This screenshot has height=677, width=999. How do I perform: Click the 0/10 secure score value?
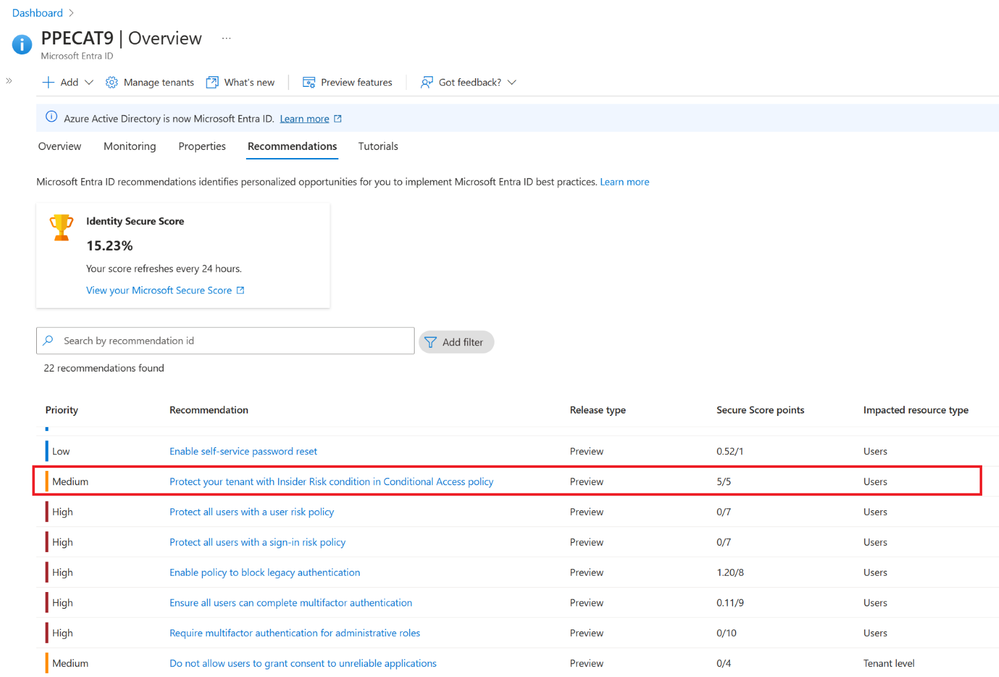coord(726,633)
